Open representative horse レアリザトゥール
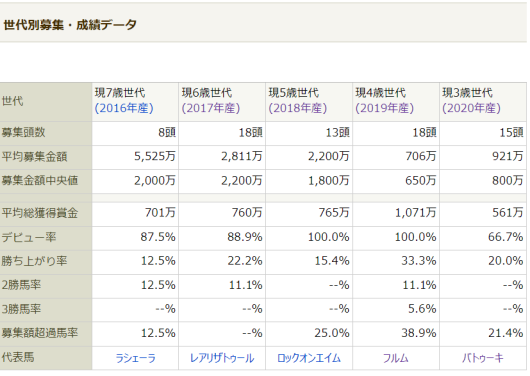 [222, 358]
